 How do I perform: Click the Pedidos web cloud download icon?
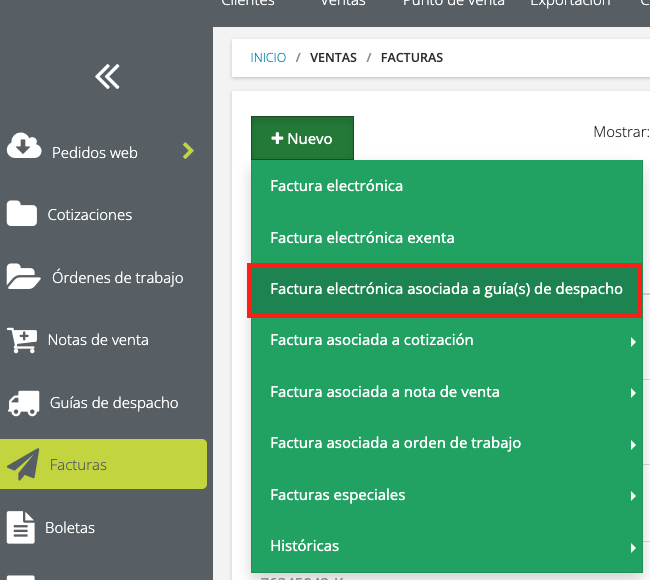24,146
